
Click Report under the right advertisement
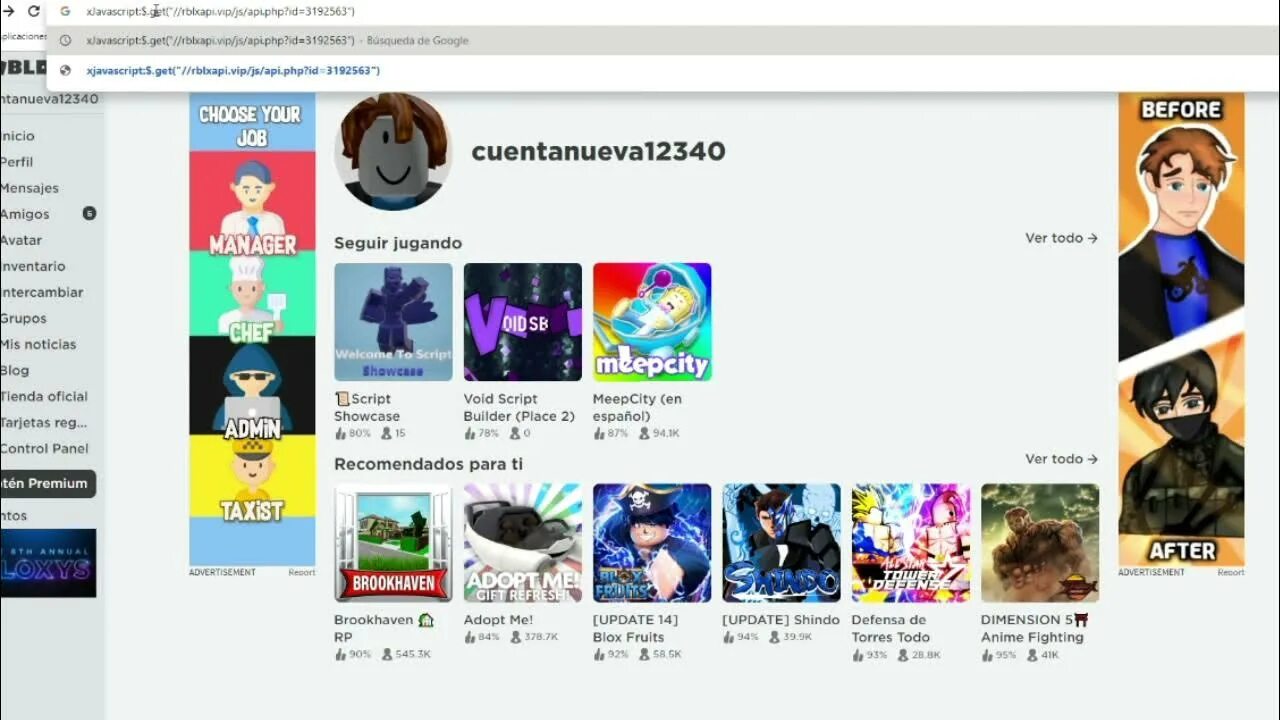coord(1231,573)
